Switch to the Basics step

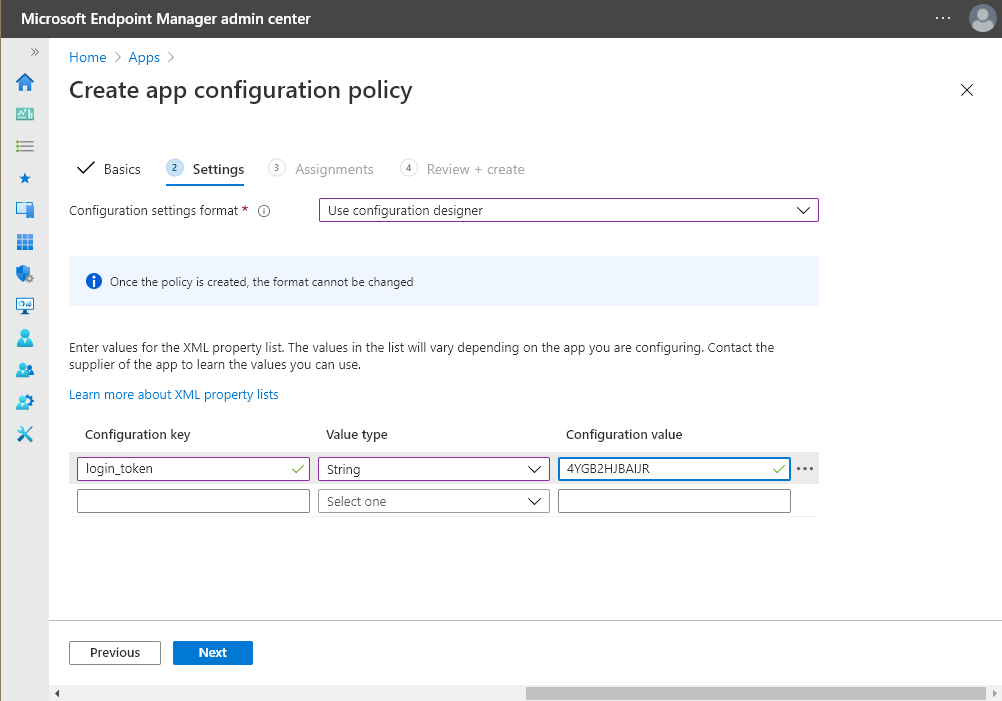coord(109,169)
